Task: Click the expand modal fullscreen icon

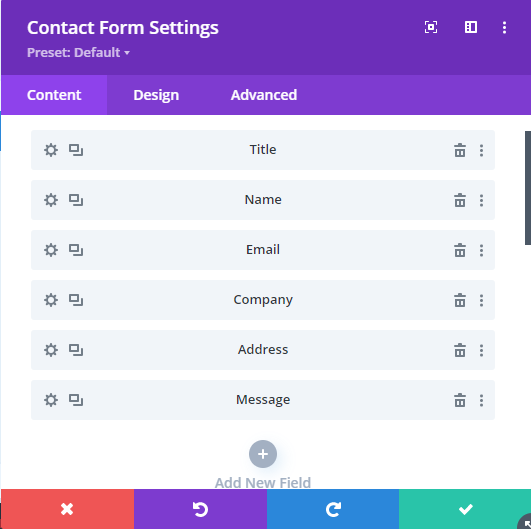Action: (x=431, y=27)
